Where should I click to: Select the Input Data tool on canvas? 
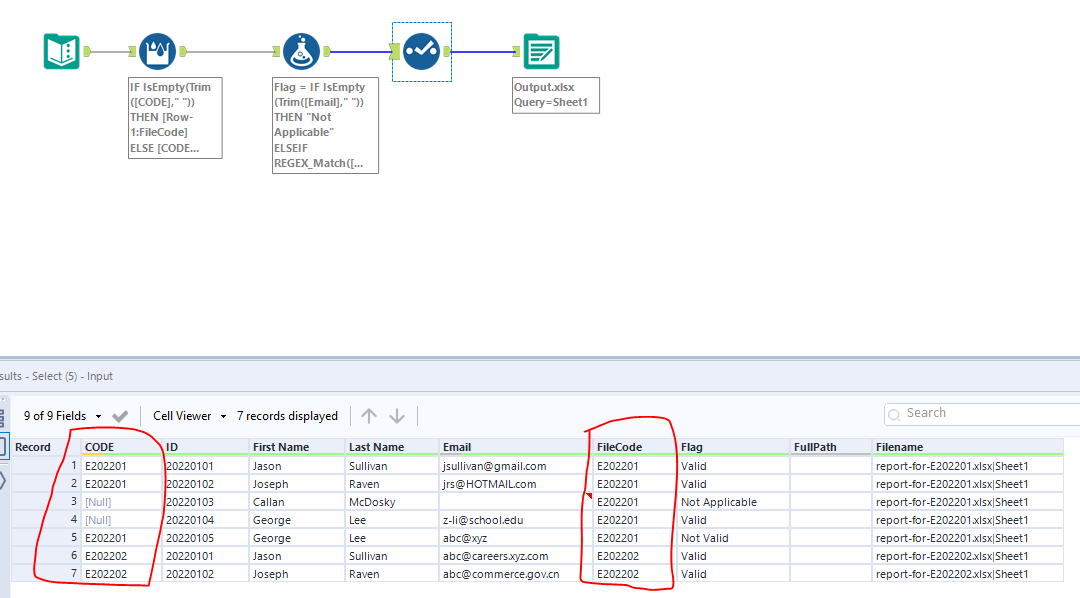pos(61,51)
